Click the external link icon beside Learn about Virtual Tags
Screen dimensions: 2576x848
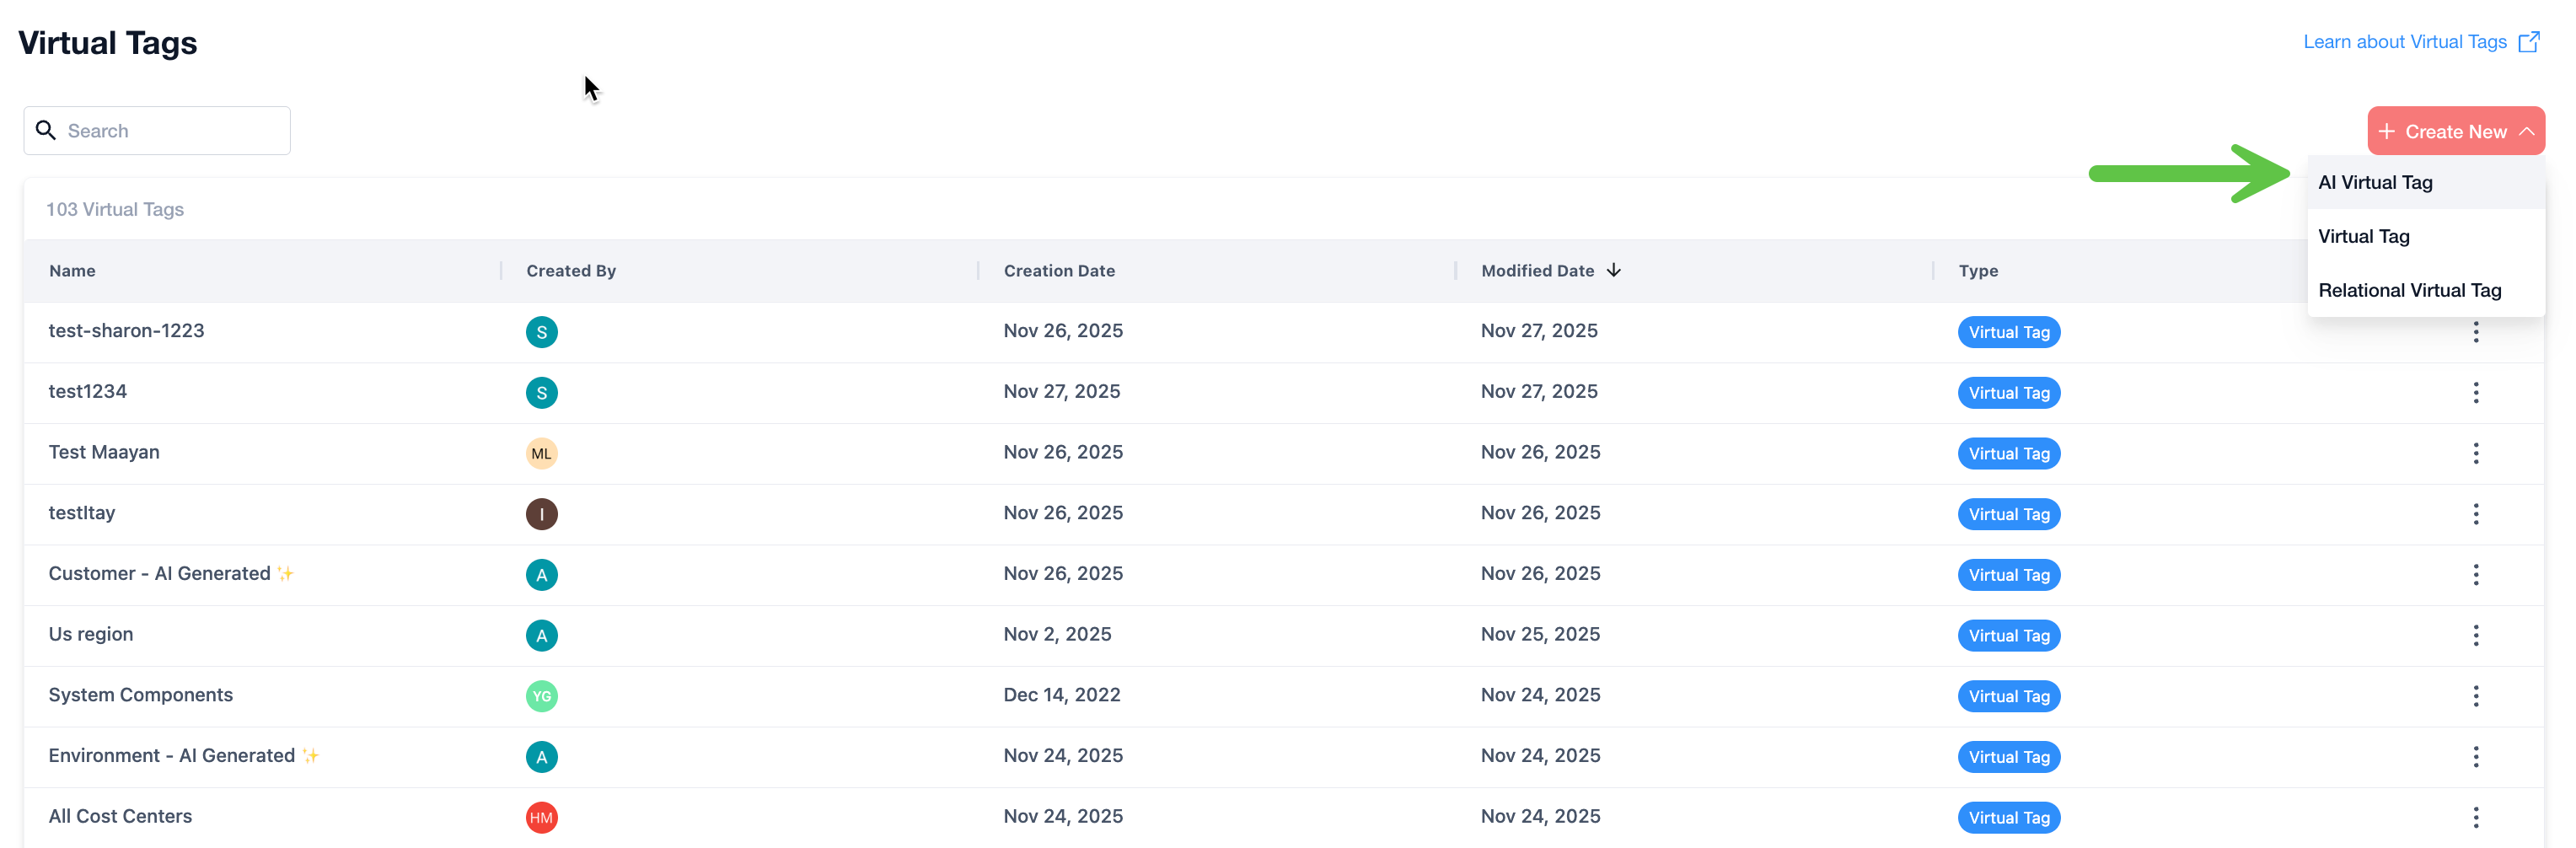click(x=2528, y=42)
